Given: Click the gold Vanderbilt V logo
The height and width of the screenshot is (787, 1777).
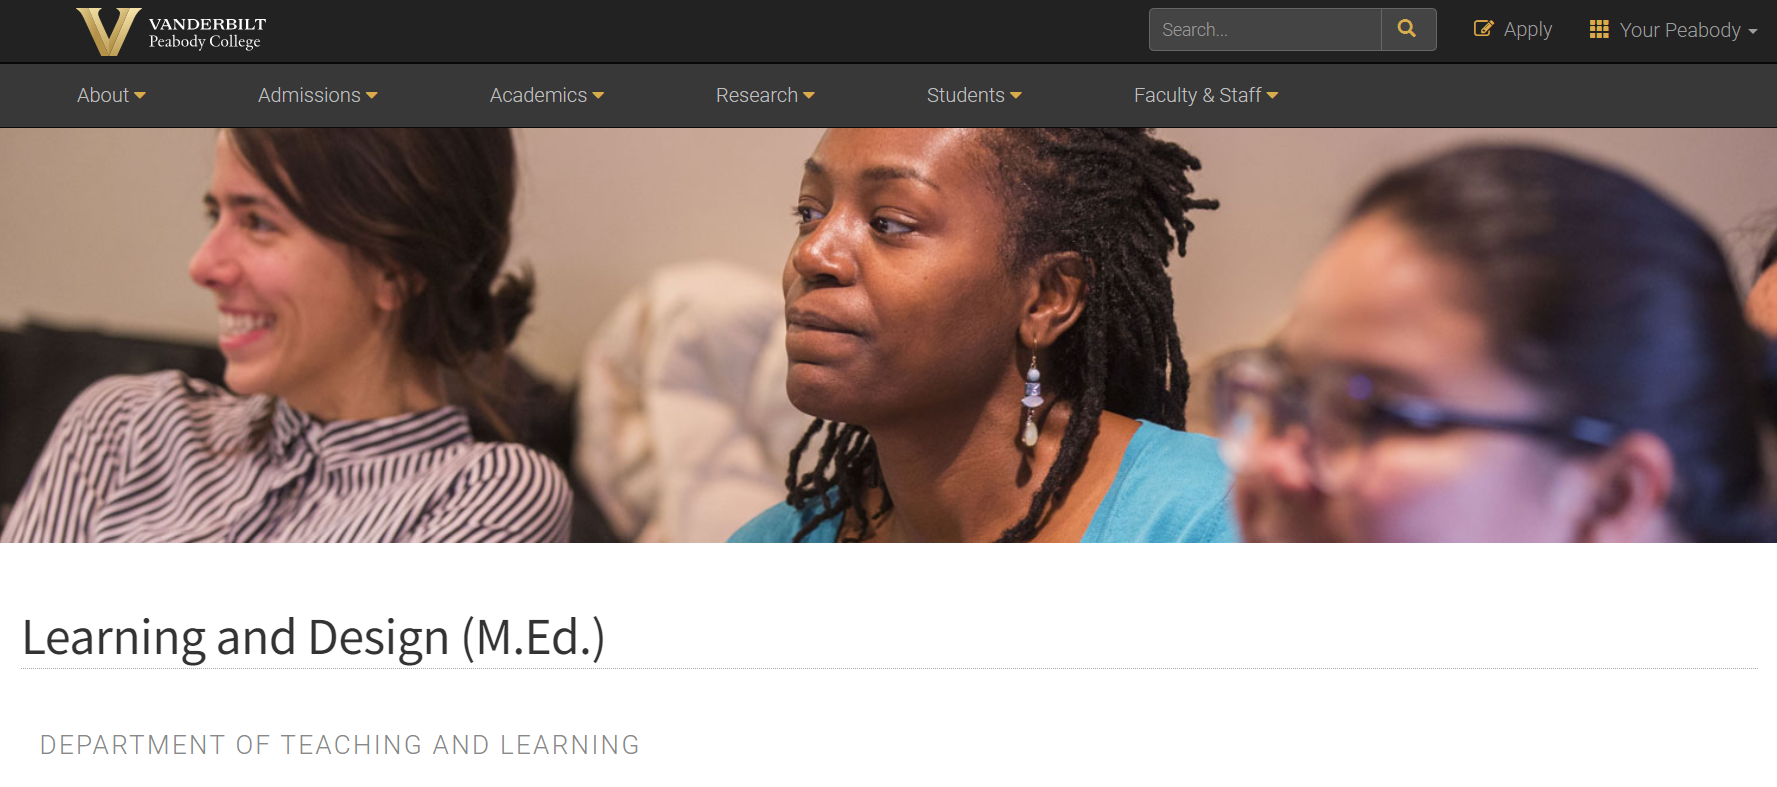Looking at the screenshot, I should click(x=108, y=32).
